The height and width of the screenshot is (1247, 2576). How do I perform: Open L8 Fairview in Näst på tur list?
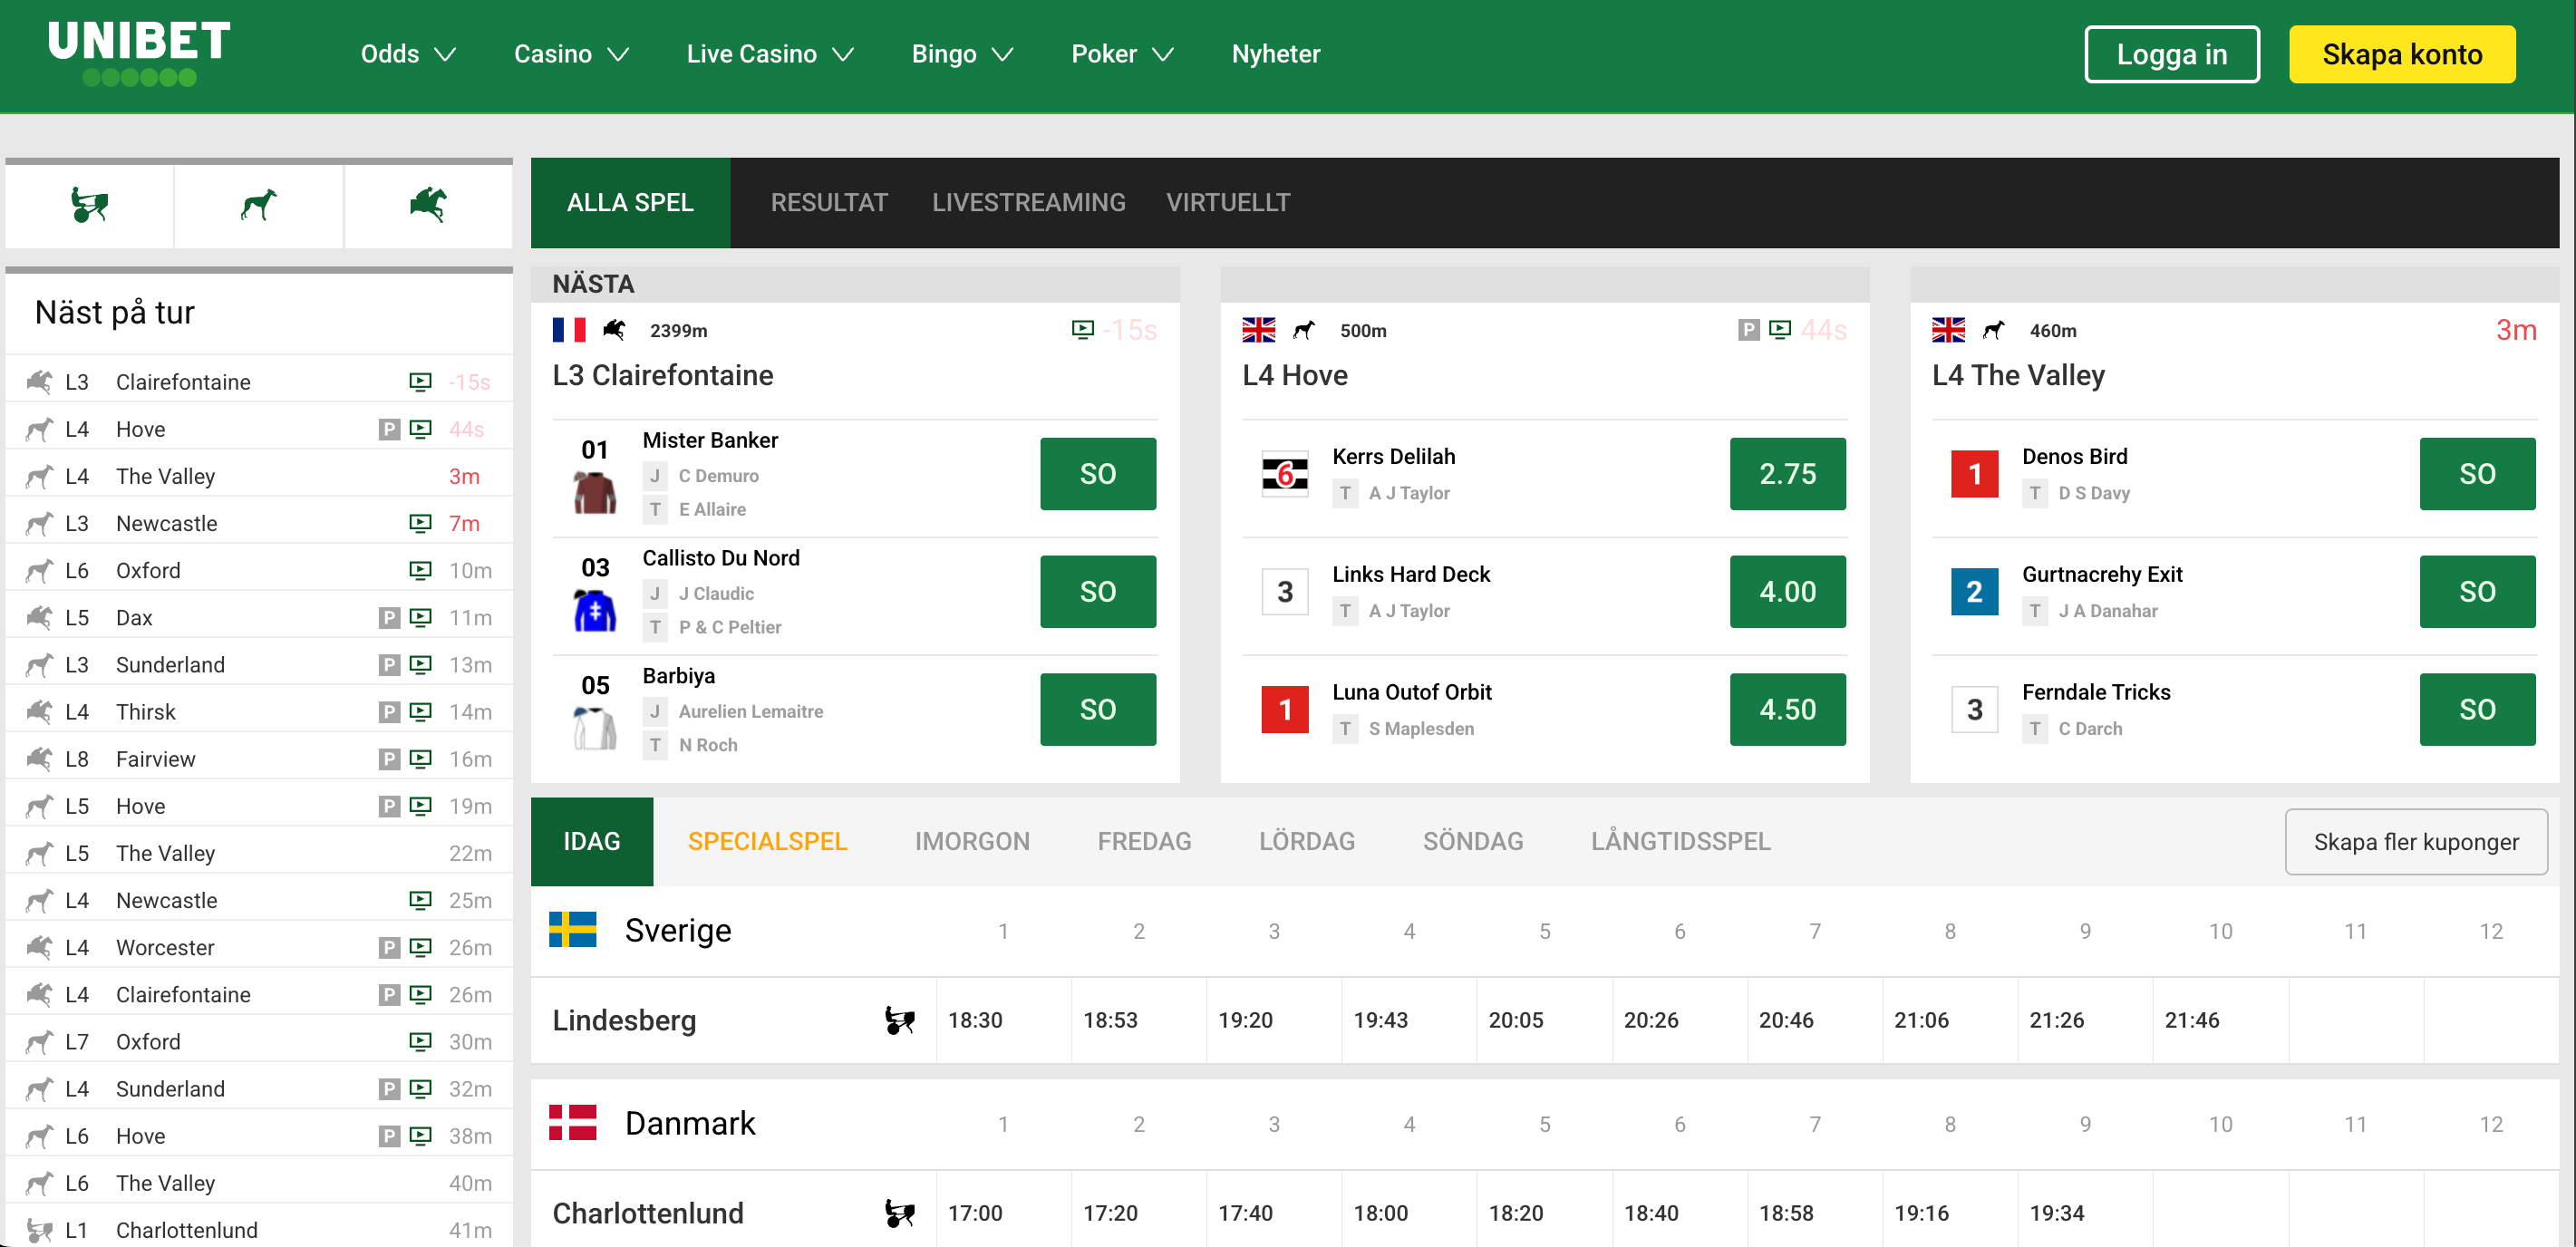tap(259, 759)
